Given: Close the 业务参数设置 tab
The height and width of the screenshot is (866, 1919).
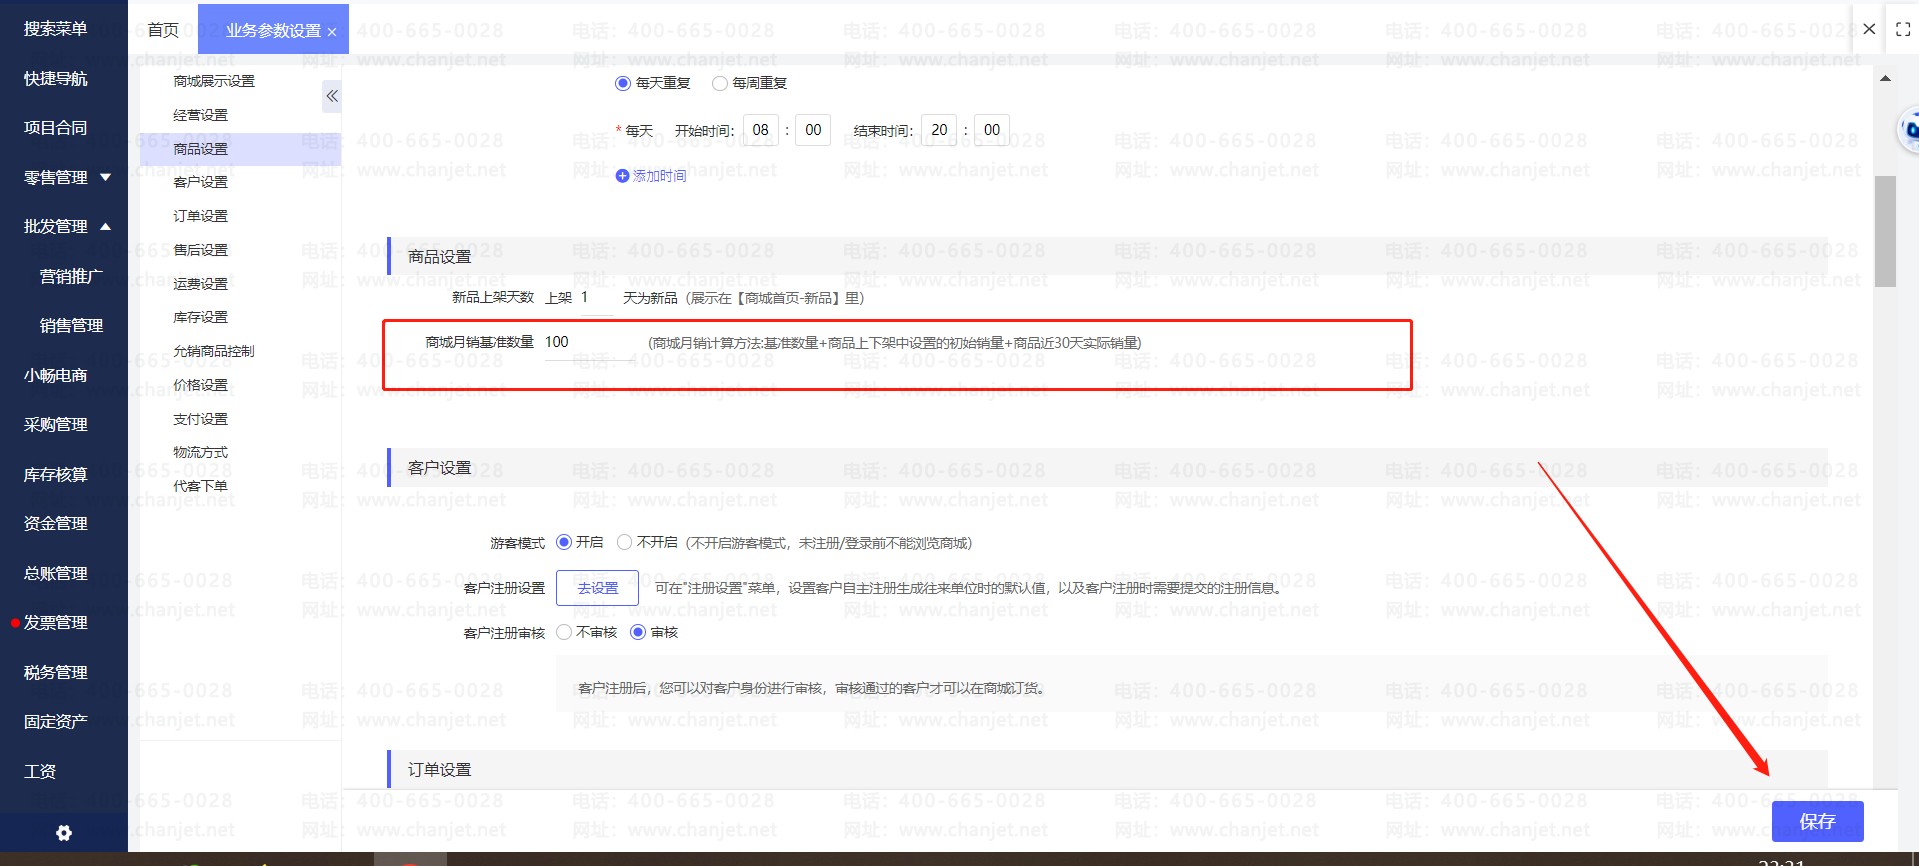Looking at the screenshot, I should (x=332, y=32).
